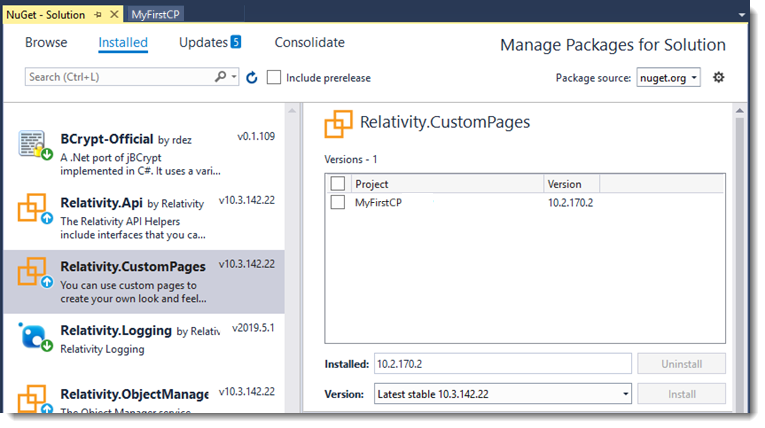
Task: Sort by Version column header
Action: tap(572, 184)
